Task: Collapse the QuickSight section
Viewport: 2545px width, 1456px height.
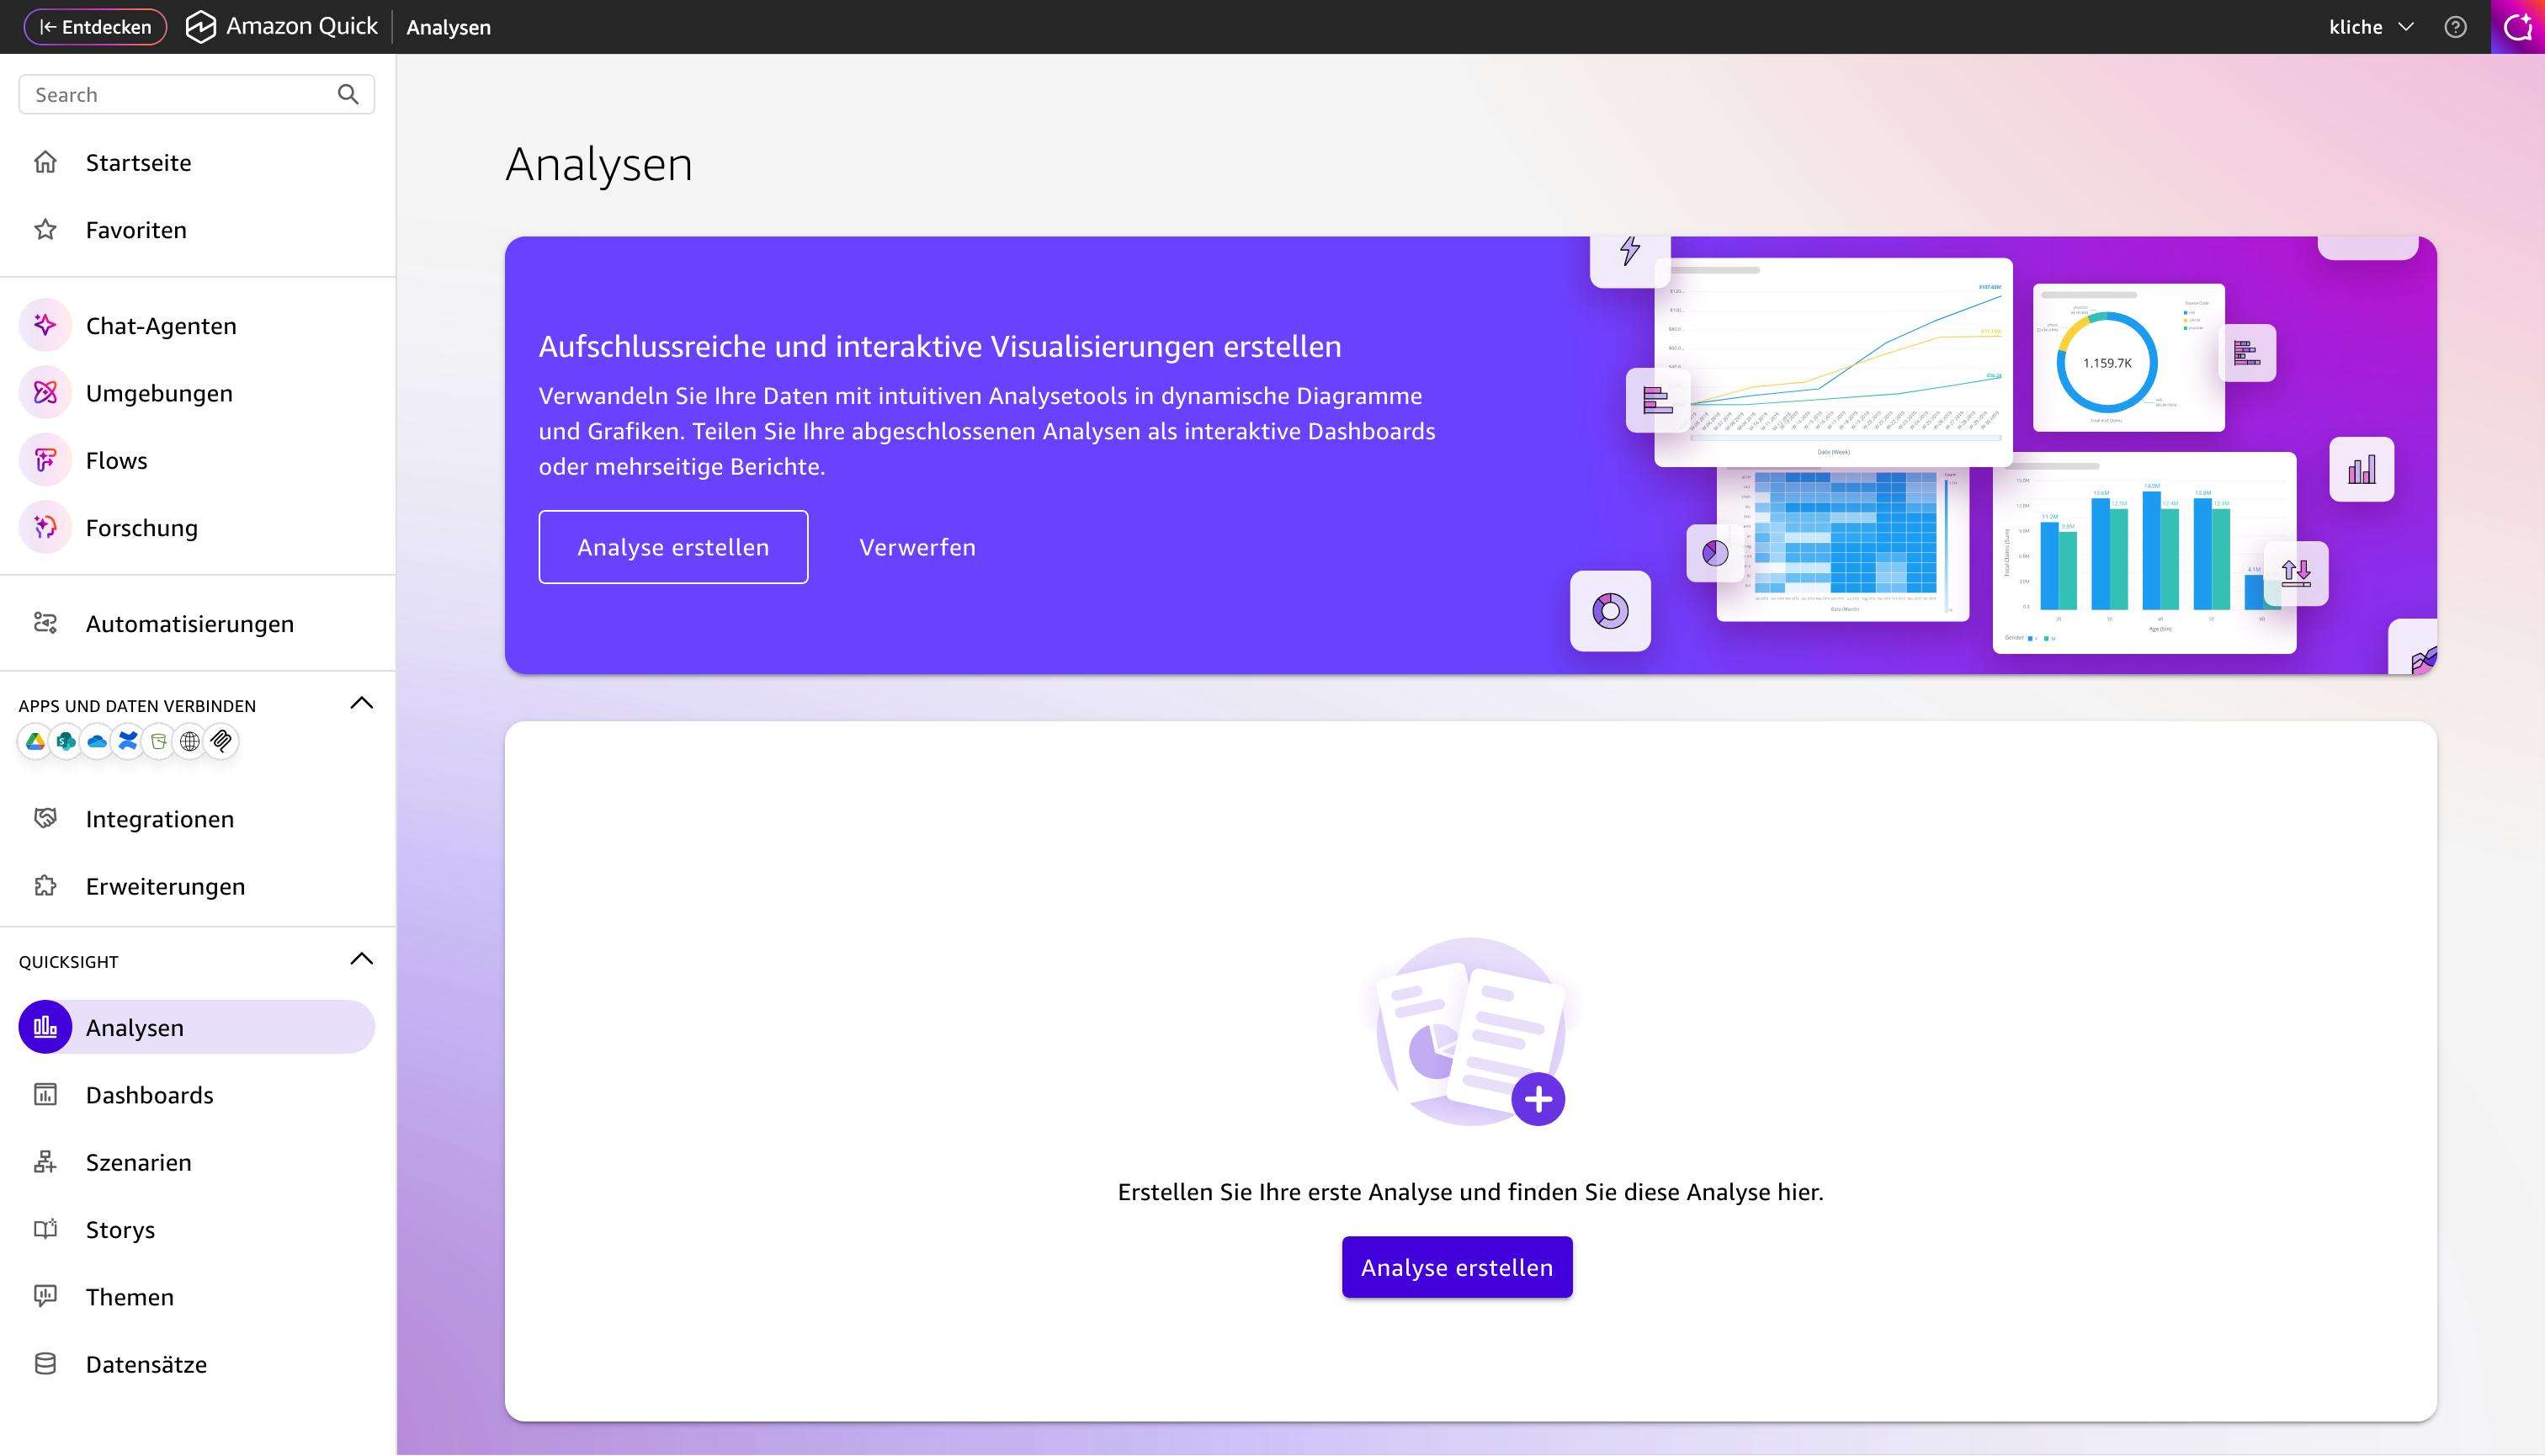Action: coord(362,959)
